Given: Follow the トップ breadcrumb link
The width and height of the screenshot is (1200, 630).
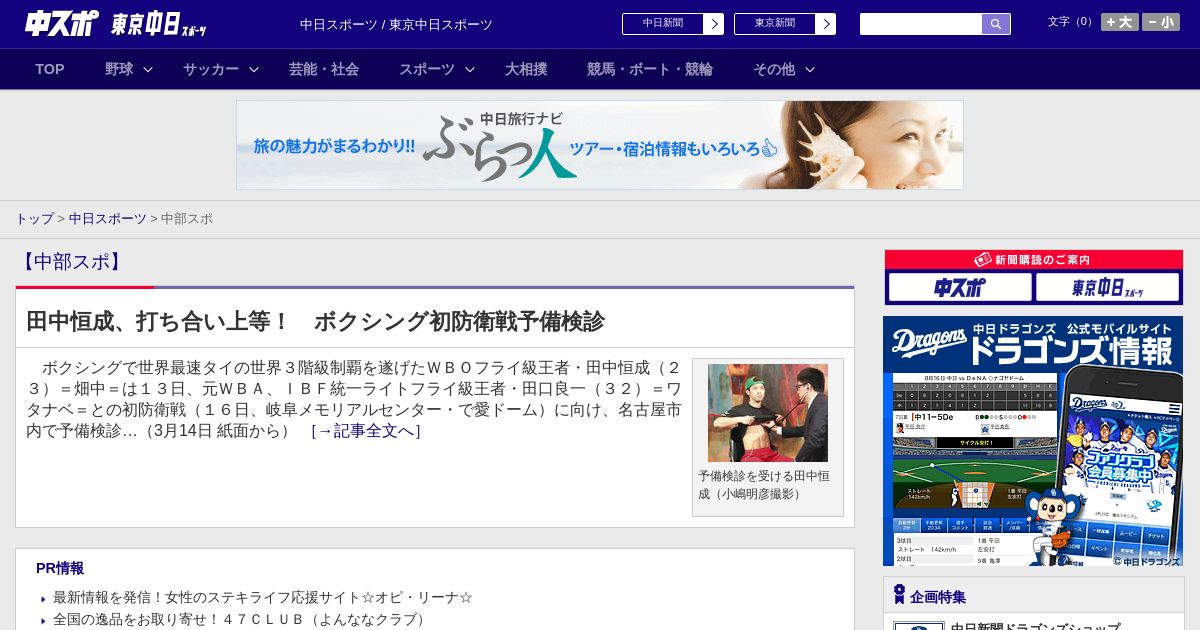Looking at the screenshot, I should click(x=34, y=219).
